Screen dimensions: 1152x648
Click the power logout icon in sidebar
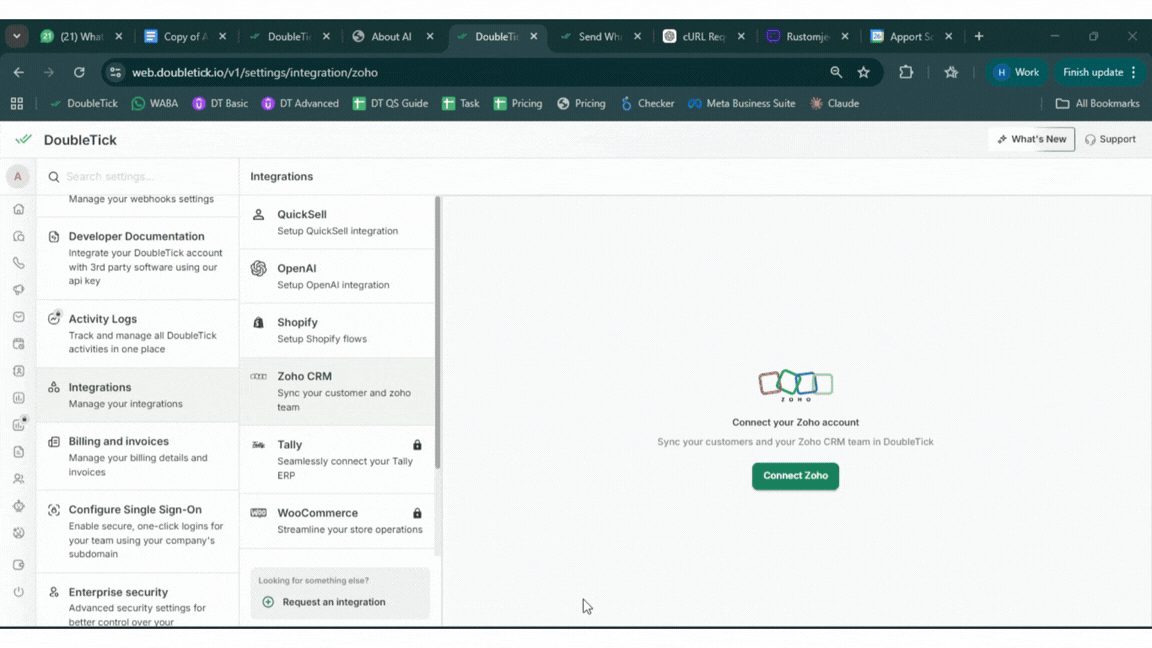click(x=18, y=592)
